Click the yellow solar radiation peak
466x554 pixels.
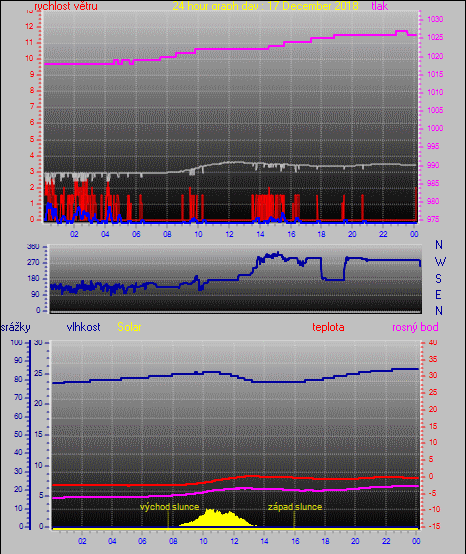[211, 511]
